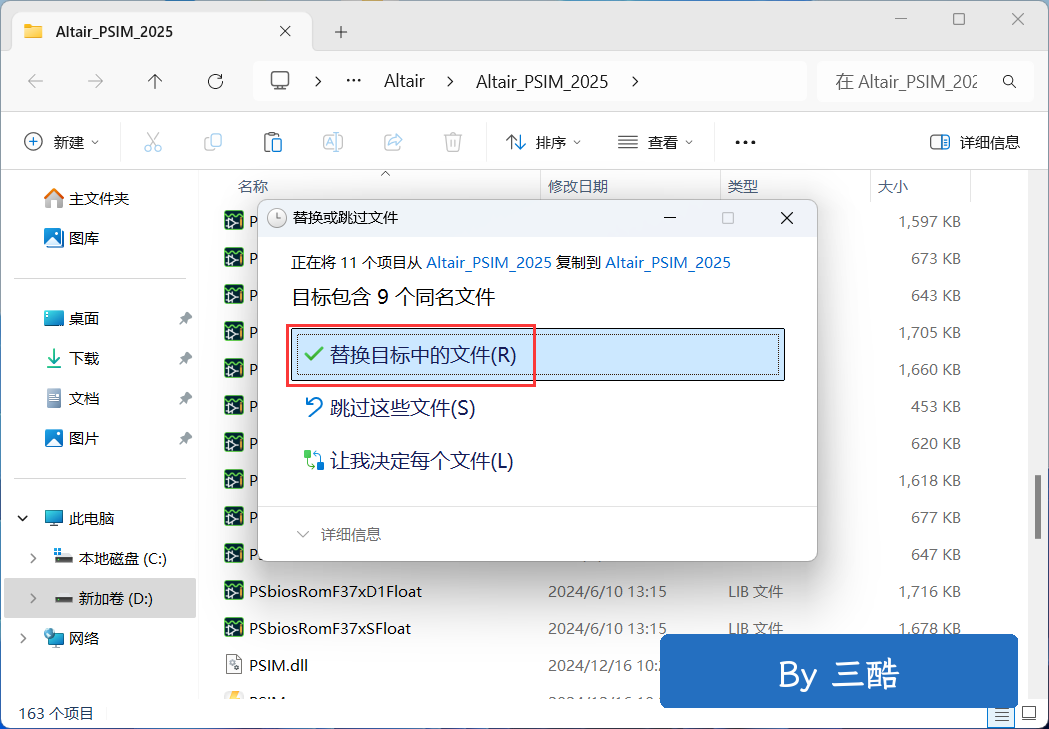Image resolution: width=1049 pixels, height=729 pixels.
Task: Click the source Altair_PSIM_2025 link before 复制到
Action: click(x=489, y=262)
